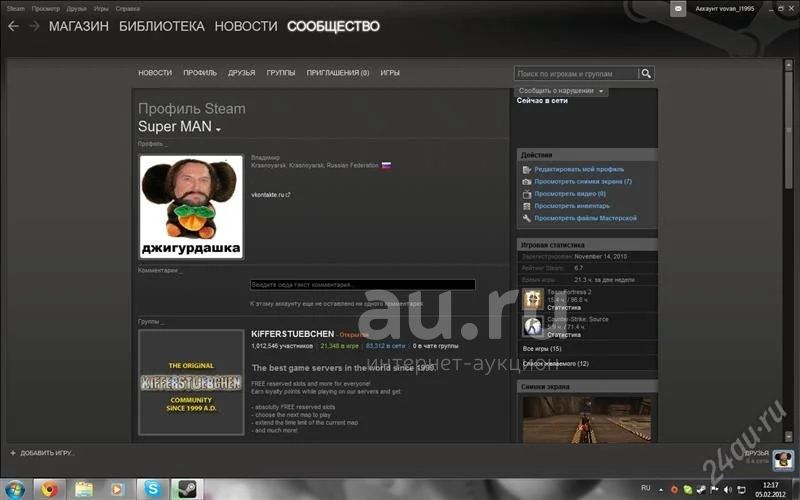Open the ГРУППЫ sub-tab
The width and height of the screenshot is (800, 500).
click(281, 73)
